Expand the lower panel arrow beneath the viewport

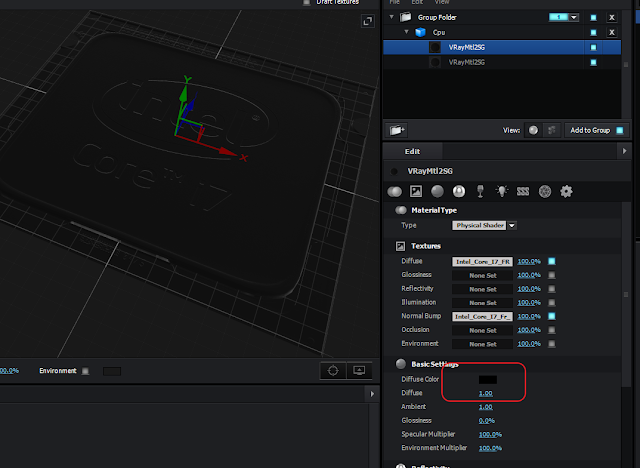pyautogui.click(x=372, y=394)
